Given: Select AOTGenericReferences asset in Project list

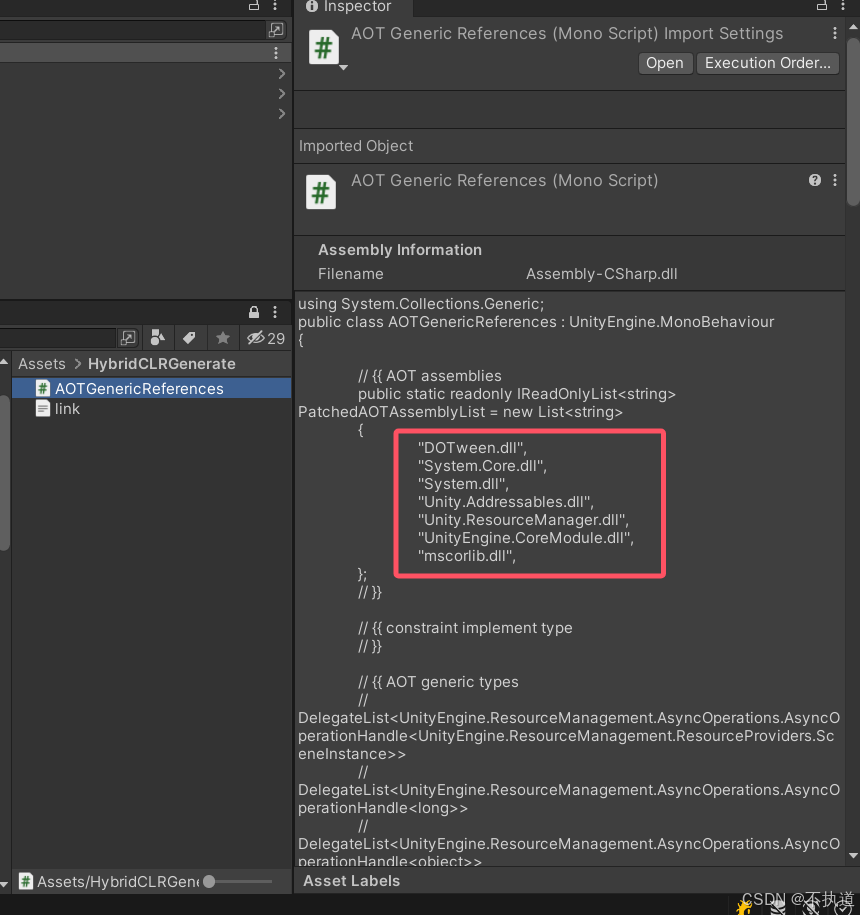Looking at the screenshot, I should coord(151,389).
